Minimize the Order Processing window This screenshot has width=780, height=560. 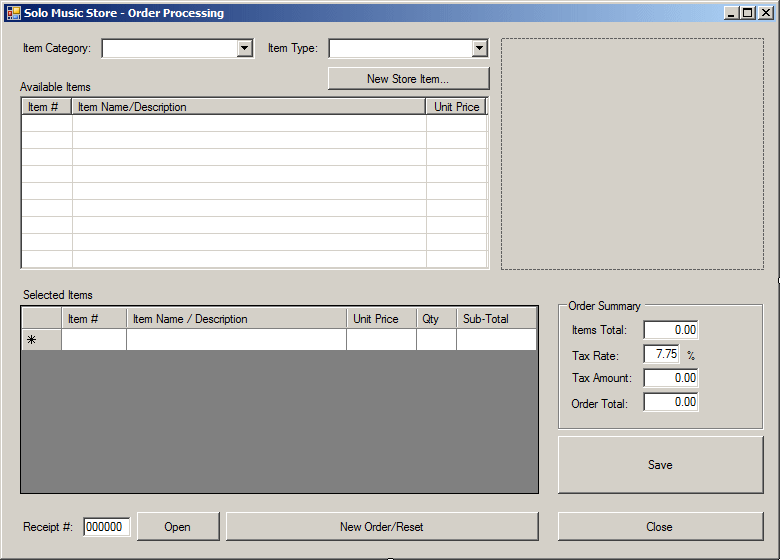click(x=731, y=13)
